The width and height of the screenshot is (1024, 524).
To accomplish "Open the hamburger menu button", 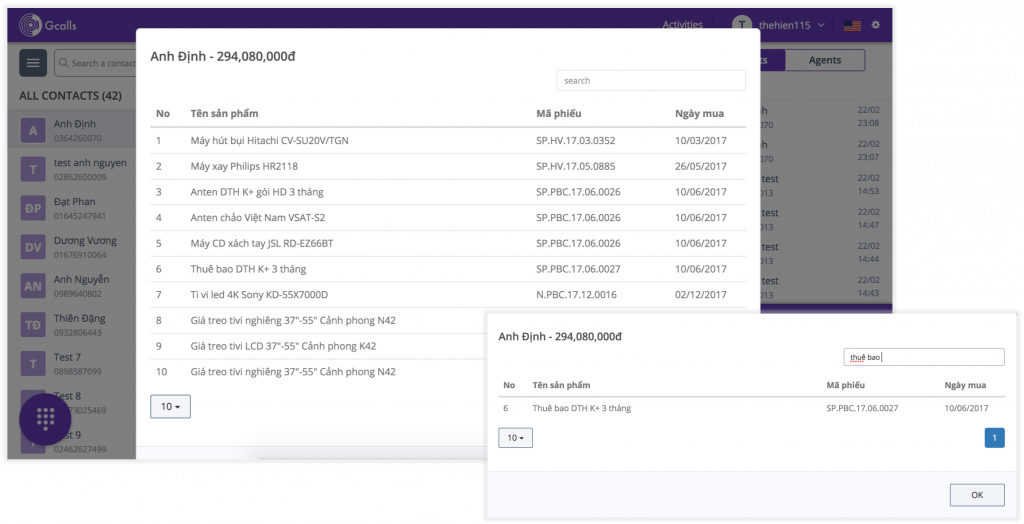I will pos(33,63).
